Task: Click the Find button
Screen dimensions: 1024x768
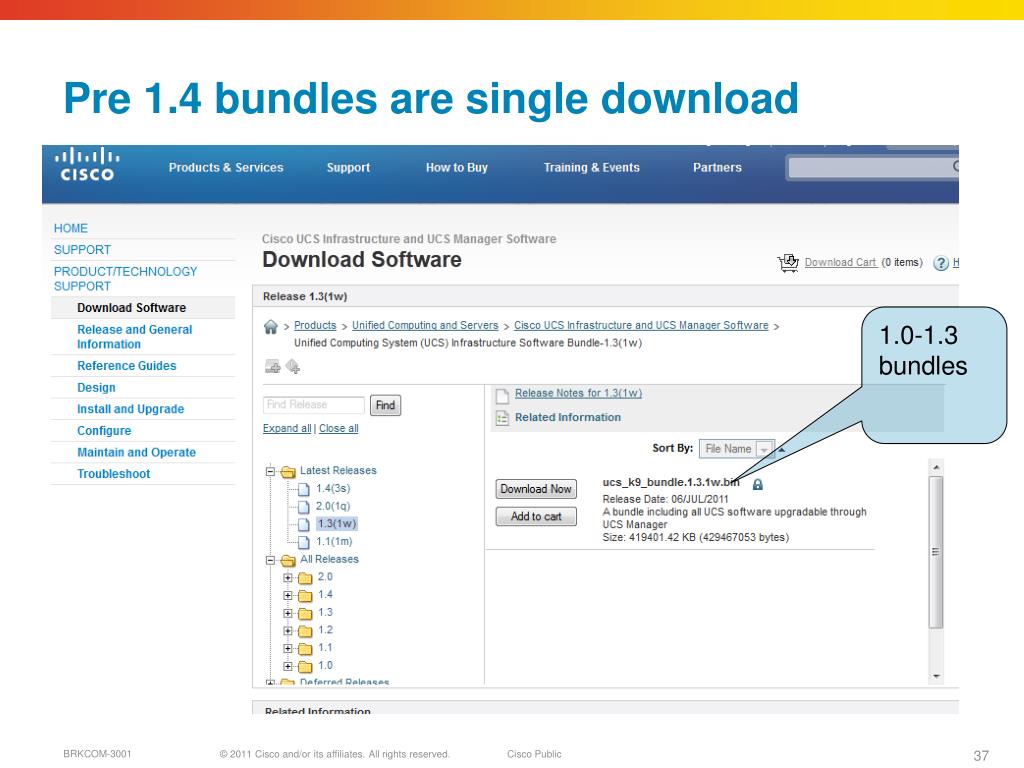Action: point(385,405)
